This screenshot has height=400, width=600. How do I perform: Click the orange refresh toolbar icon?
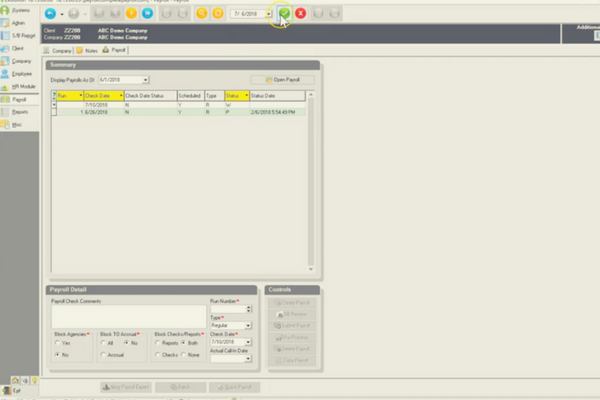[218, 13]
